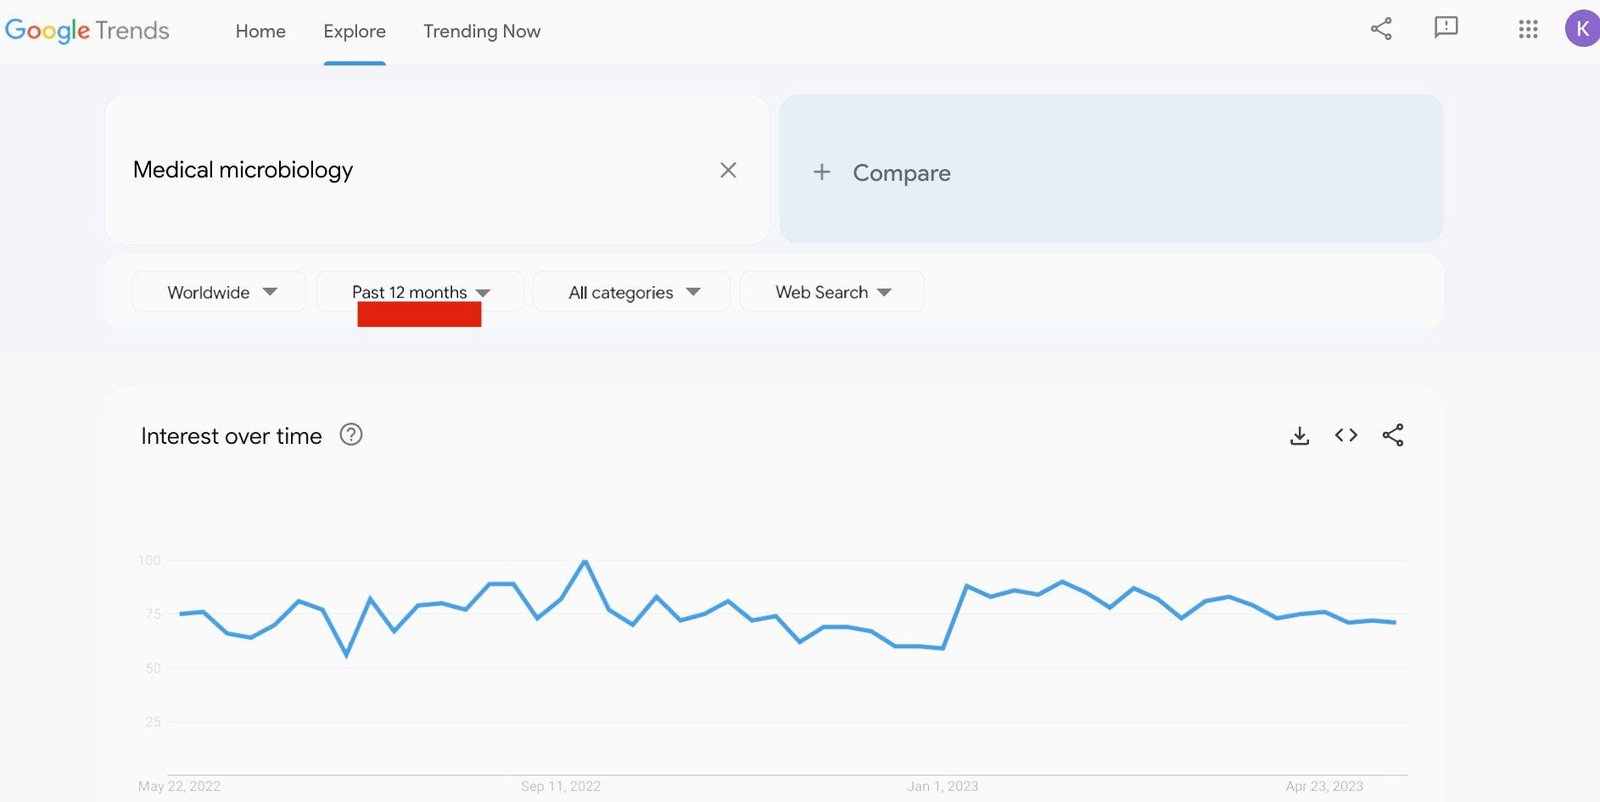Download Interest over time data as CSV
Image resolution: width=1600 pixels, height=802 pixels.
coord(1299,435)
